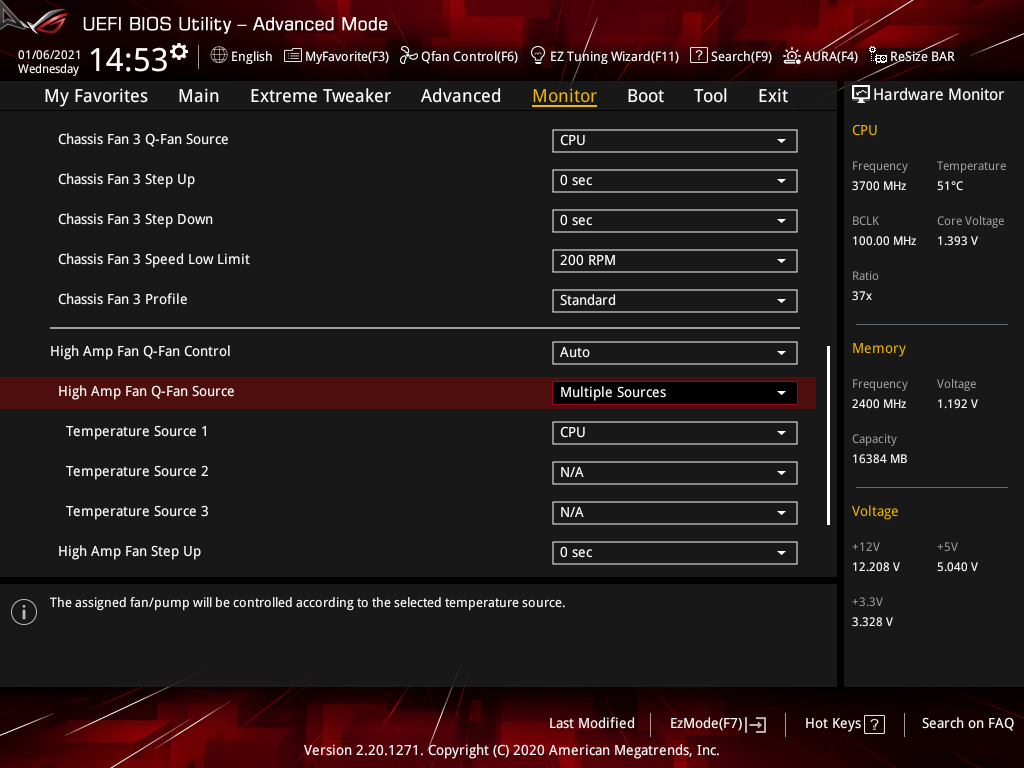Select High Amp Fan Q-Fan Control label
This screenshot has height=768, width=1024.
(x=140, y=351)
